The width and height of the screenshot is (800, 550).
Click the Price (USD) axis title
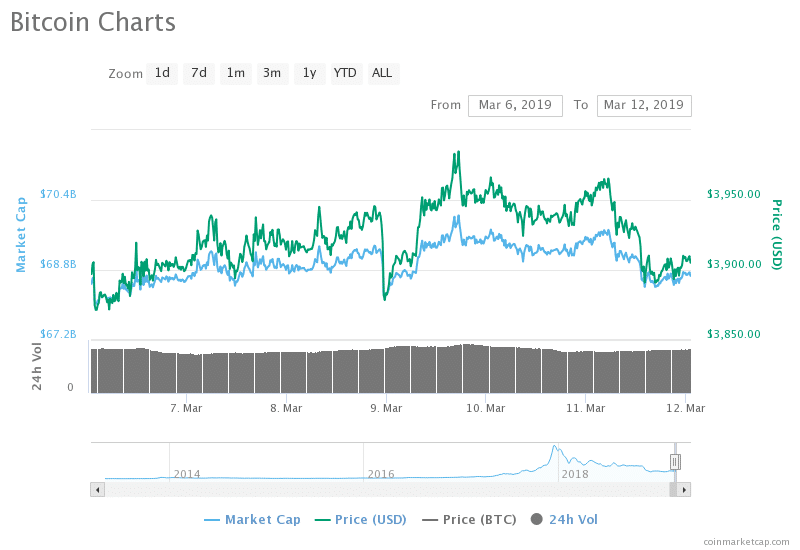777,235
